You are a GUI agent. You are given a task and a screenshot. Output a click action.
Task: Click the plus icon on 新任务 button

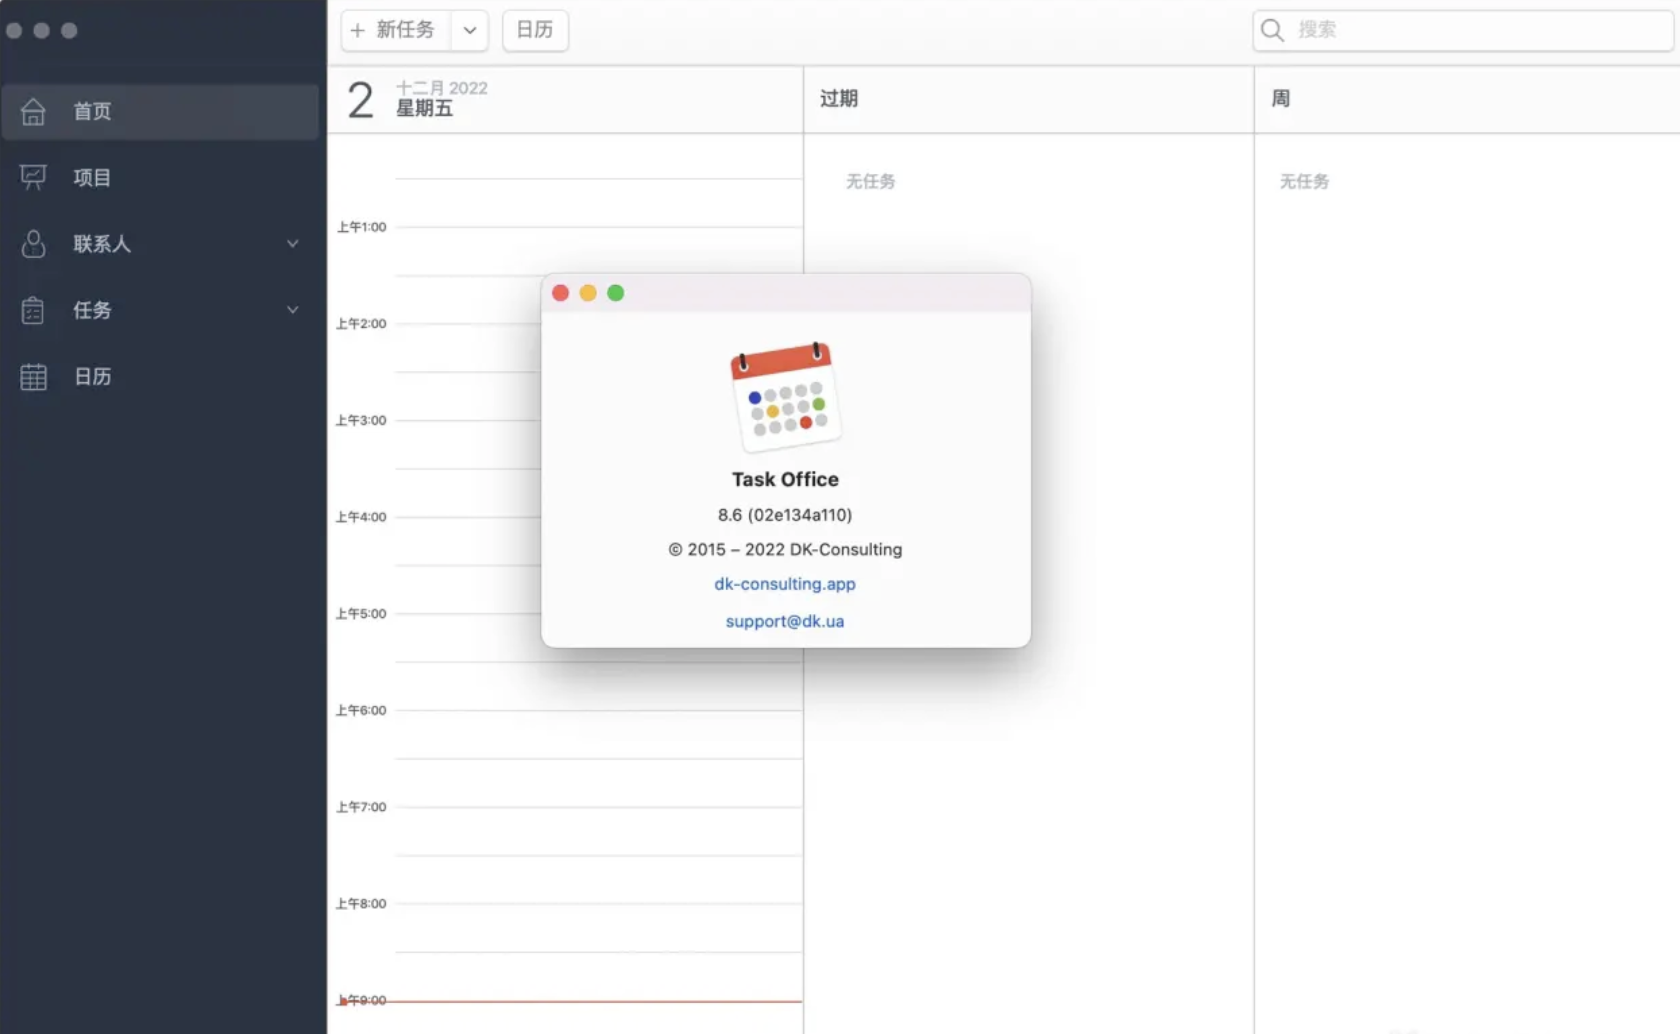[358, 30]
